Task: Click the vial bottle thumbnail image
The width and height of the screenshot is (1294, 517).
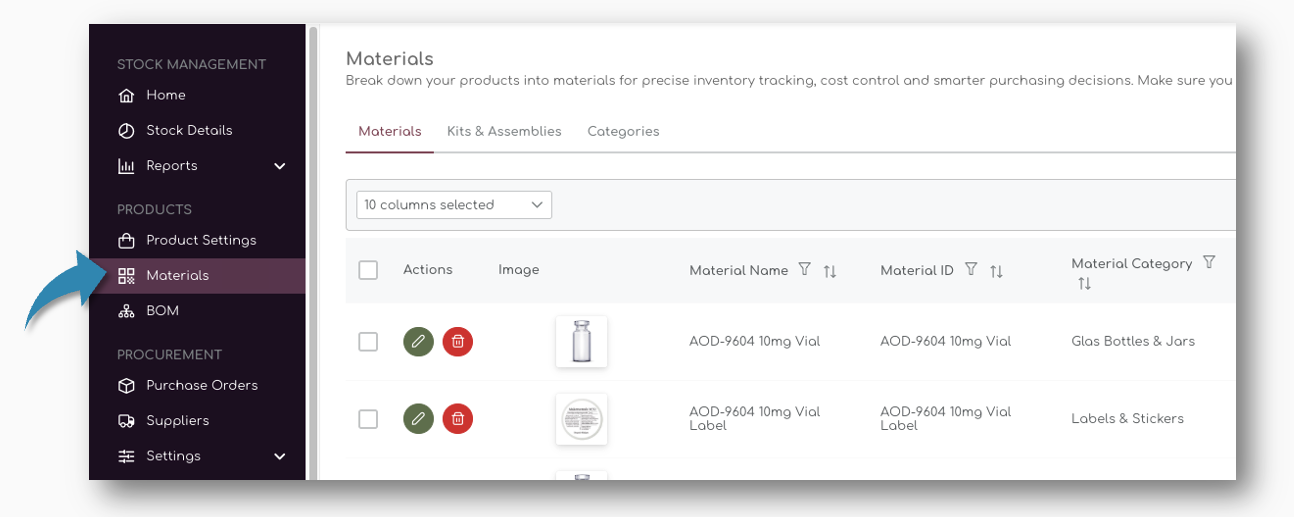Action: click(581, 342)
